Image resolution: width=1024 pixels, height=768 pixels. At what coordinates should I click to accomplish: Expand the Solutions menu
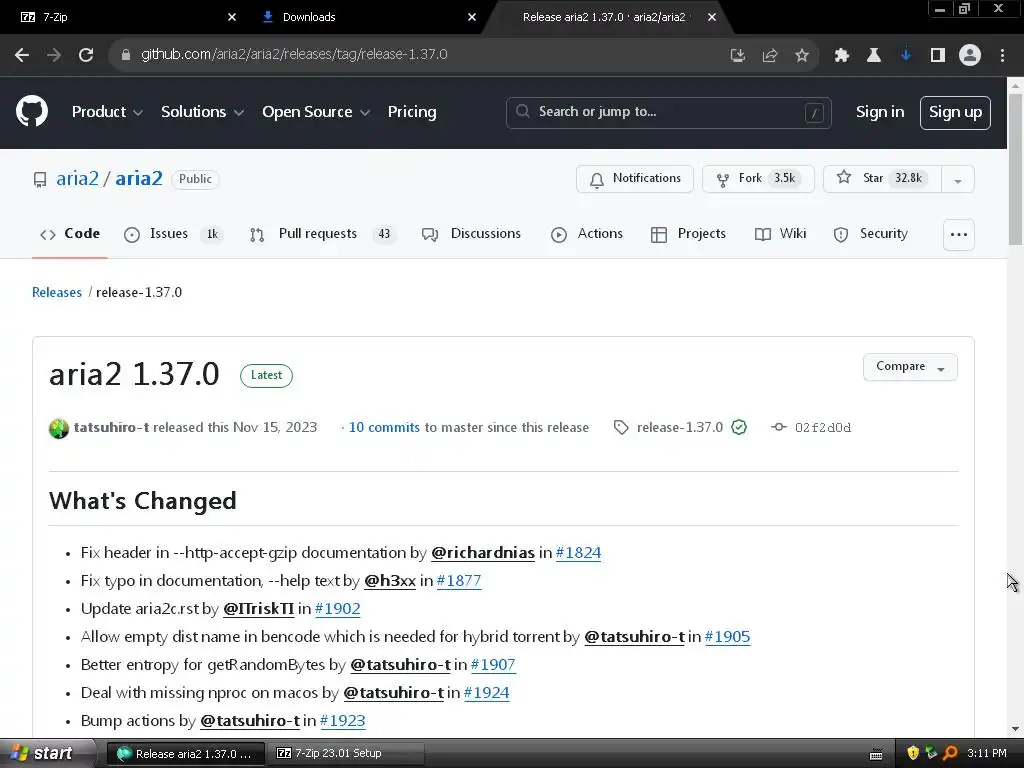click(x=202, y=112)
